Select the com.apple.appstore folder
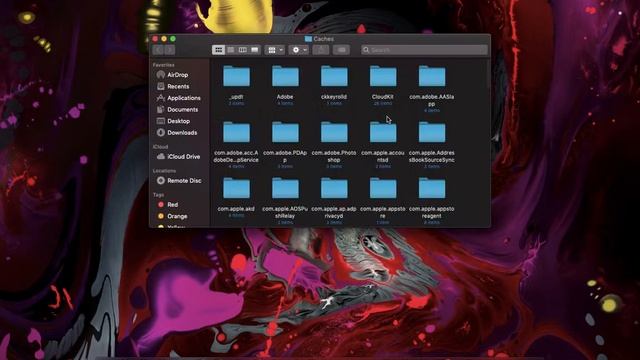The width and height of the screenshot is (640, 360). pyautogui.click(x=383, y=189)
